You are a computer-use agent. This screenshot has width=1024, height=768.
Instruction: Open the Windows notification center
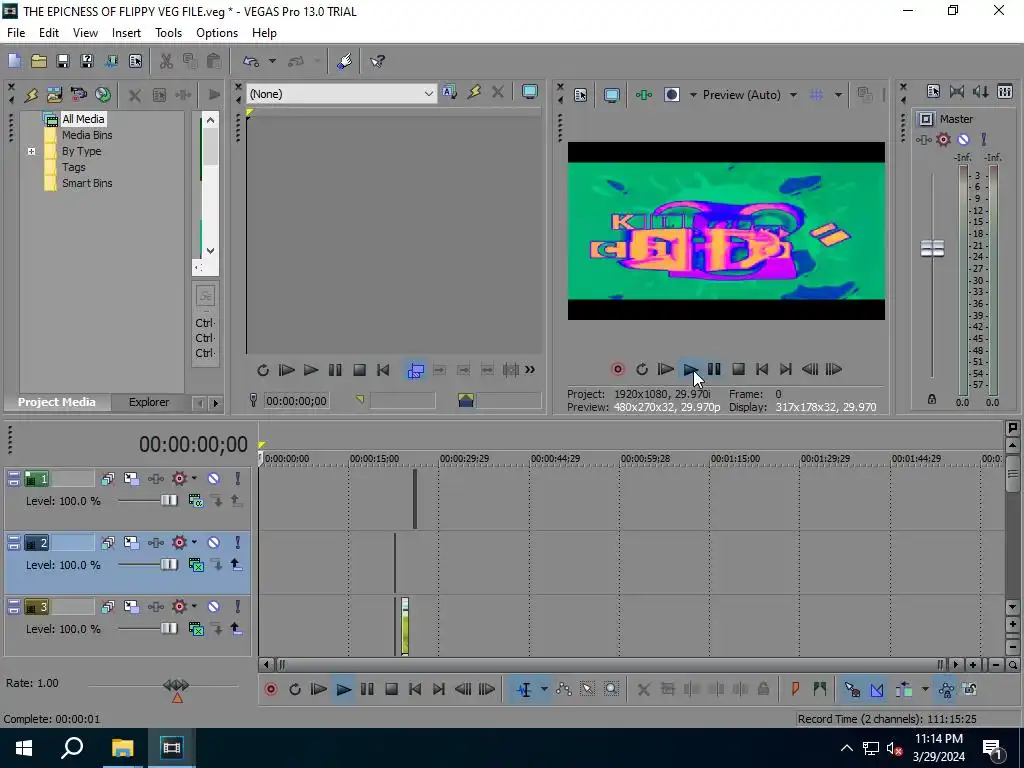click(993, 748)
